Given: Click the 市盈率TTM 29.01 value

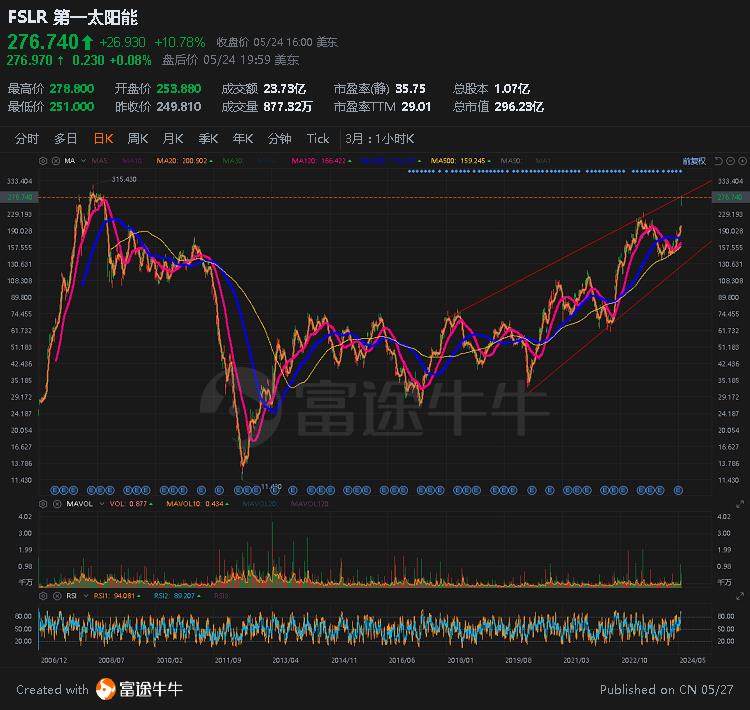Looking at the screenshot, I should tap(416, 106).
